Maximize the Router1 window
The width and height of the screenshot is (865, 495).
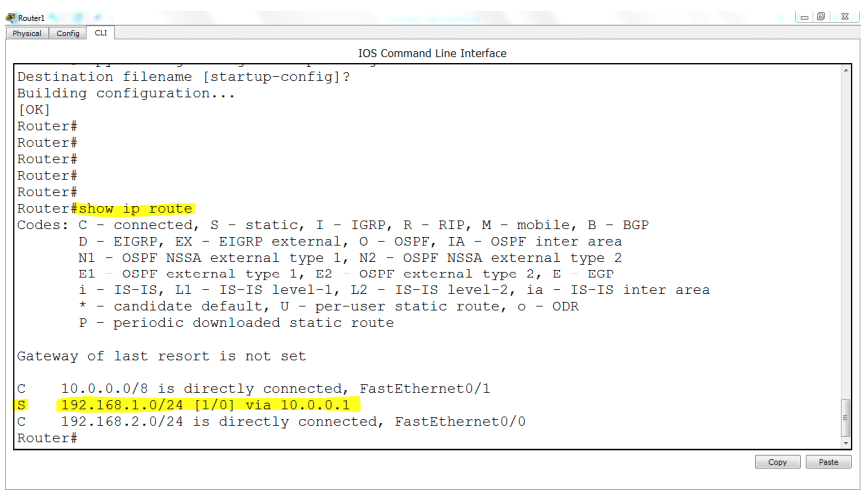pos(821,17)
